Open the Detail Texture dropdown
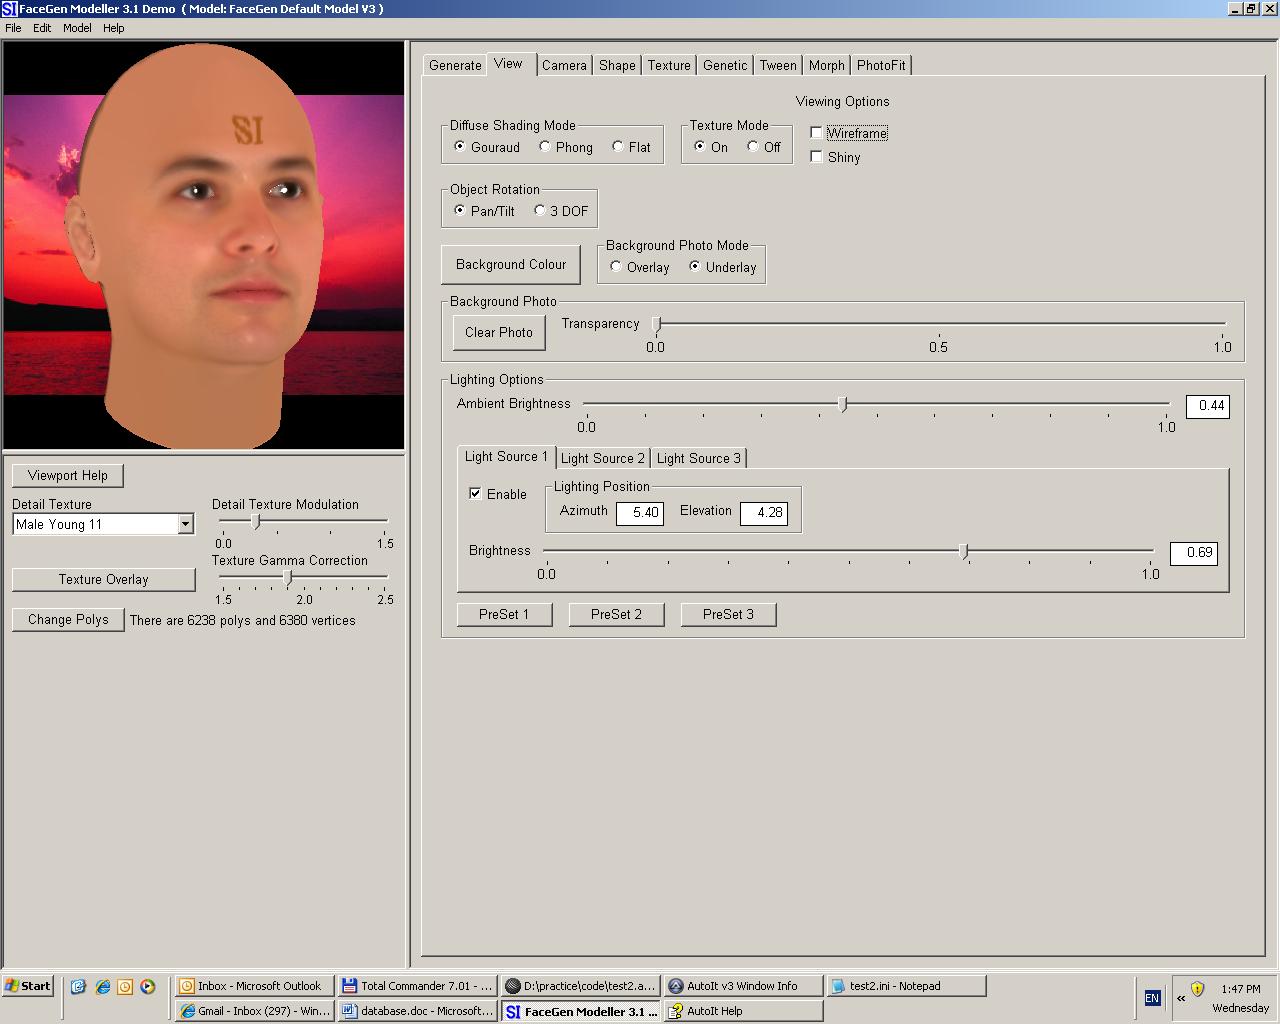 (x=185, y=524)
